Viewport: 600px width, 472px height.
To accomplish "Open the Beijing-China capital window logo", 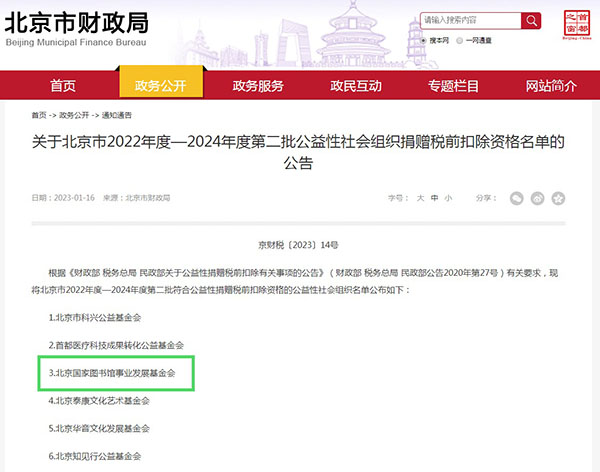I will (x=577, y=25).
